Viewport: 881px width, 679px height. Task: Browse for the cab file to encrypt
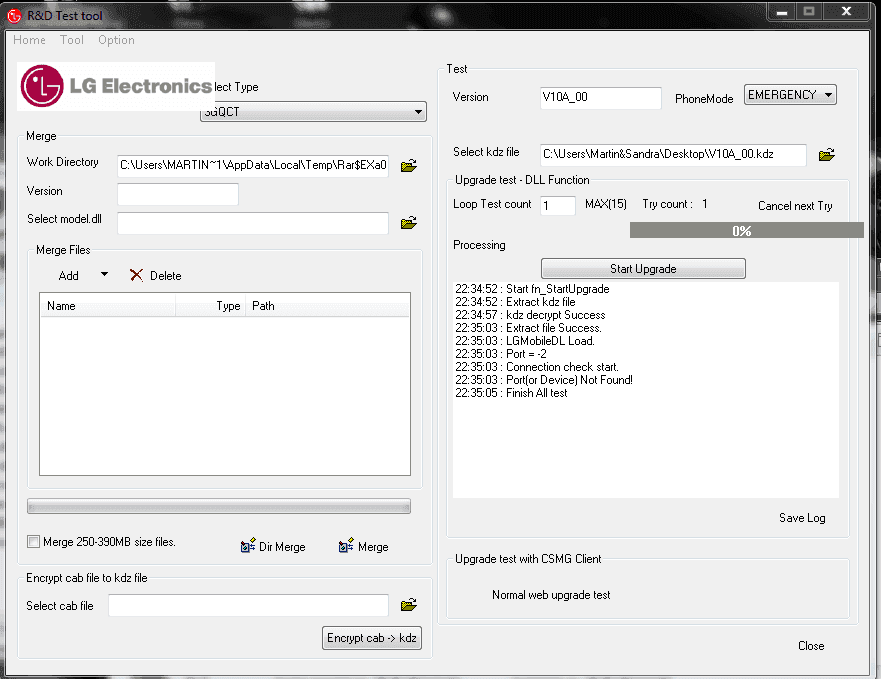tap(408, 605)
